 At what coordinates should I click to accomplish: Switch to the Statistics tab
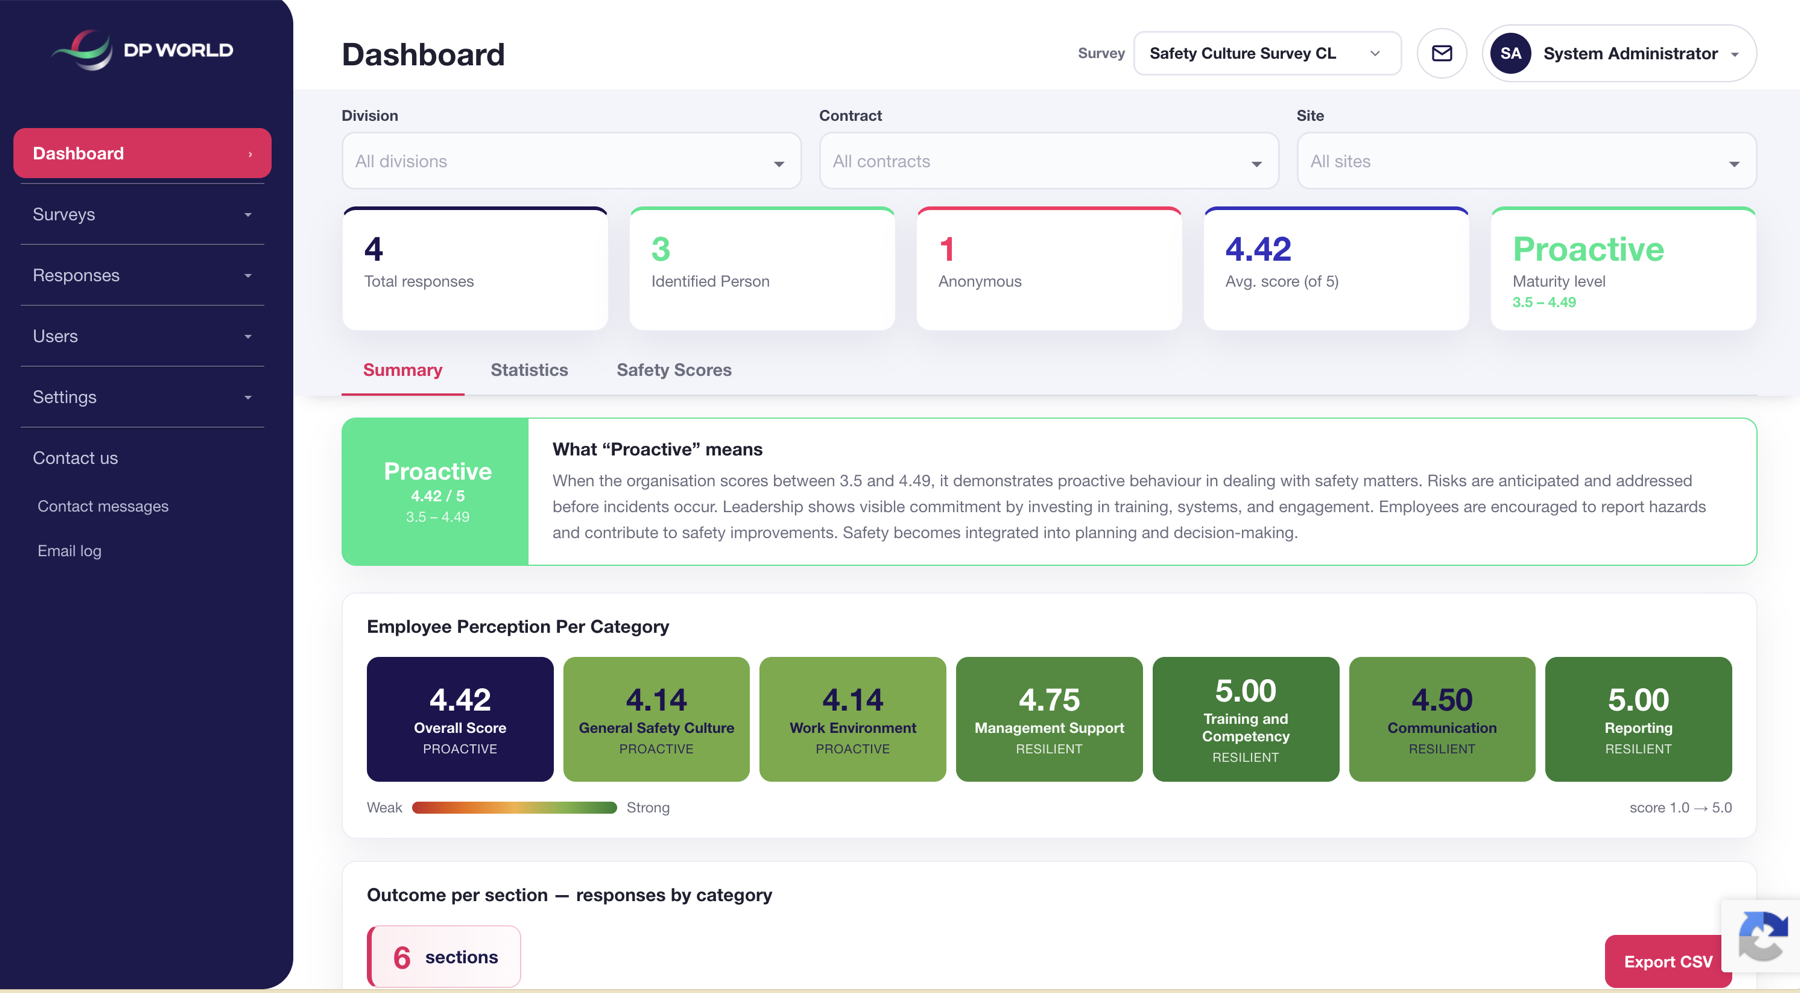[529, 370]
